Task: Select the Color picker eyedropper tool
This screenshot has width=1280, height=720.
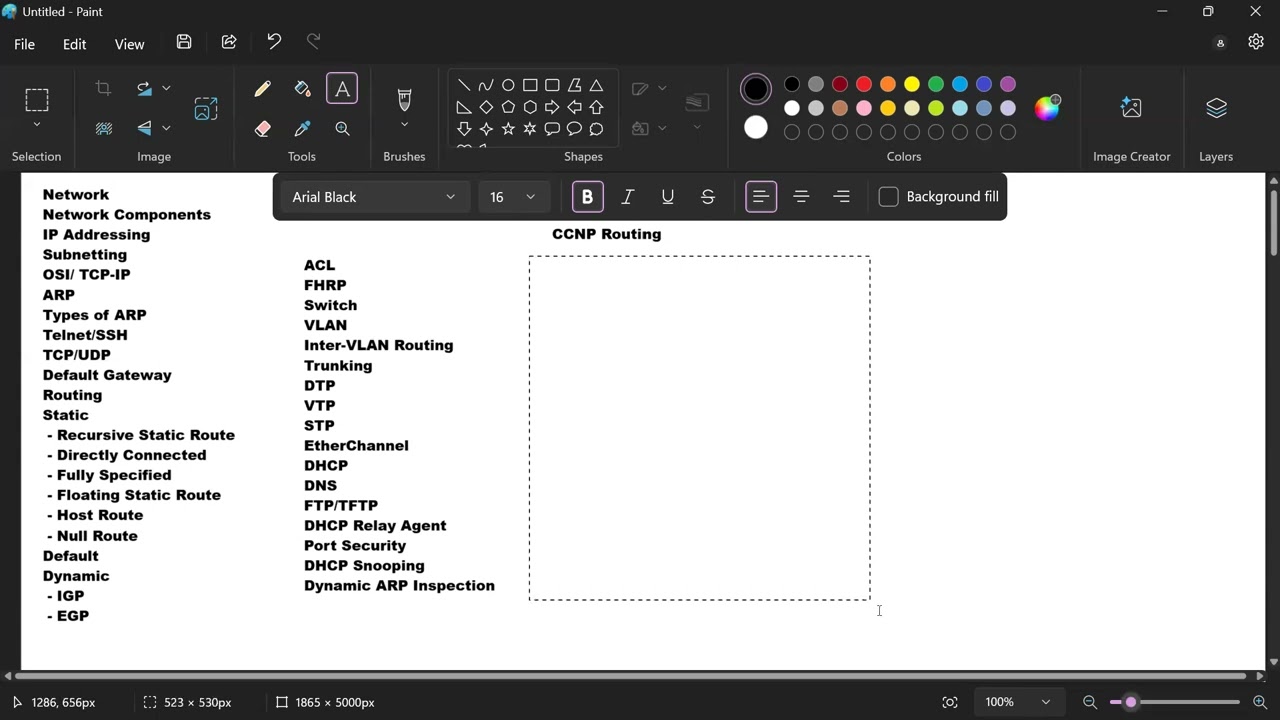Action: click(x=303, y=129)
